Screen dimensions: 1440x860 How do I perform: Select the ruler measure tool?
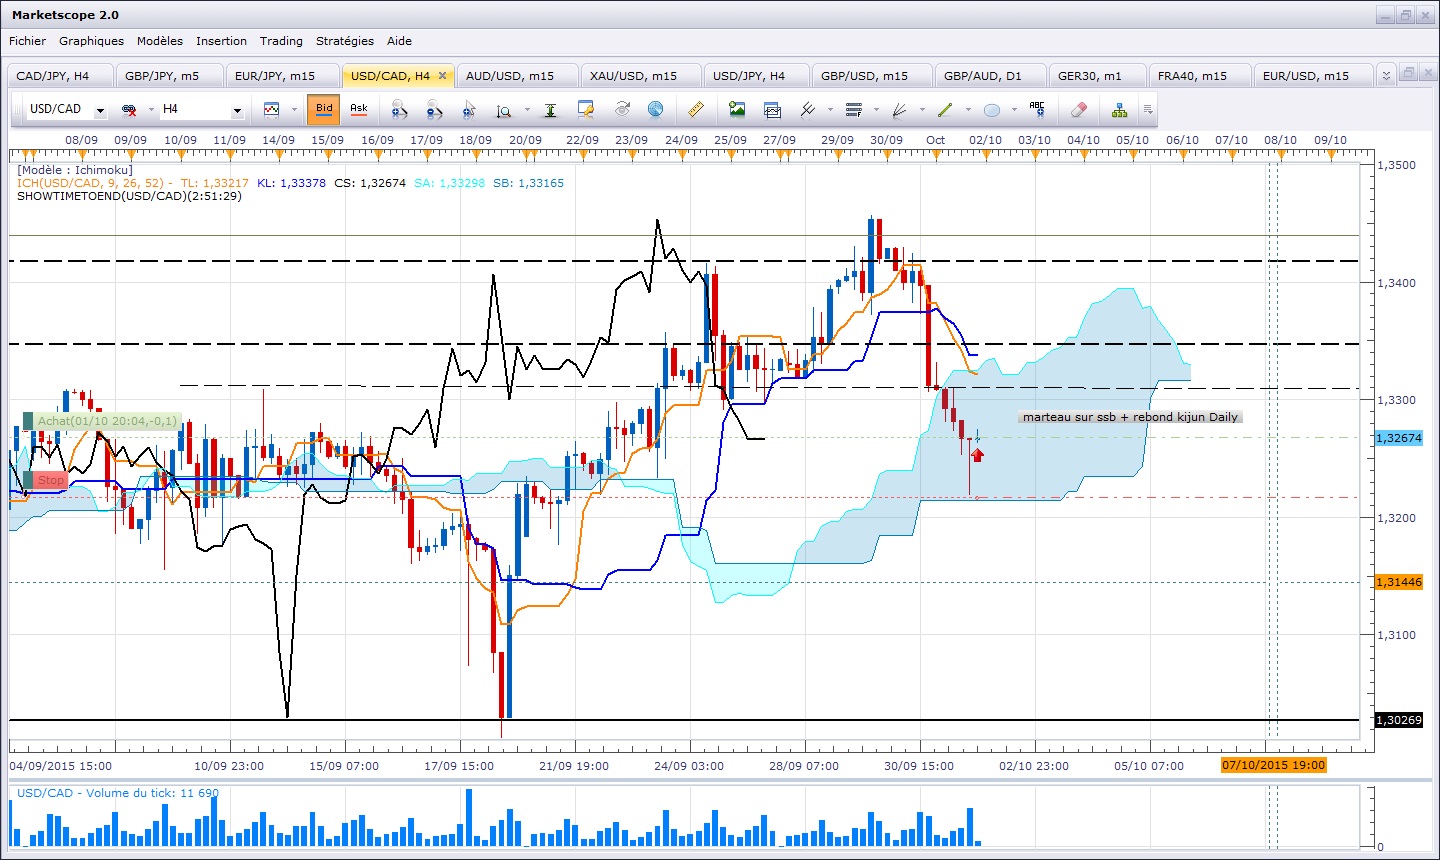pos(697,109)
